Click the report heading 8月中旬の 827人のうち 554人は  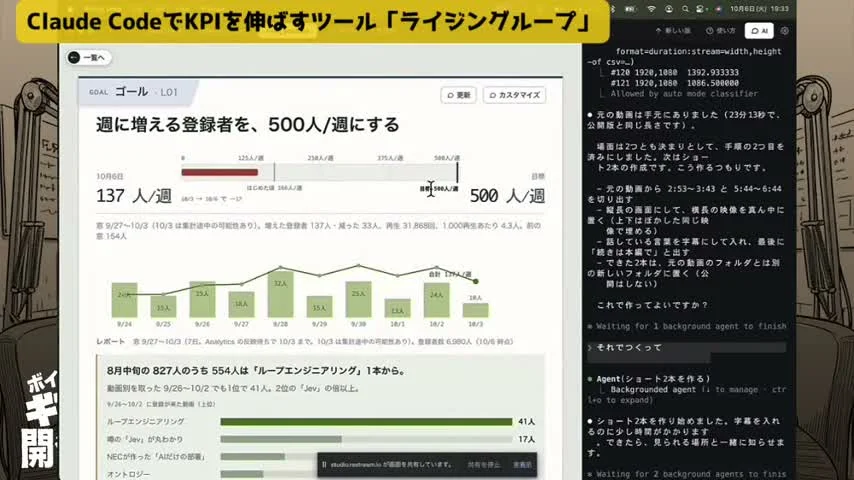tap(256, 370)
